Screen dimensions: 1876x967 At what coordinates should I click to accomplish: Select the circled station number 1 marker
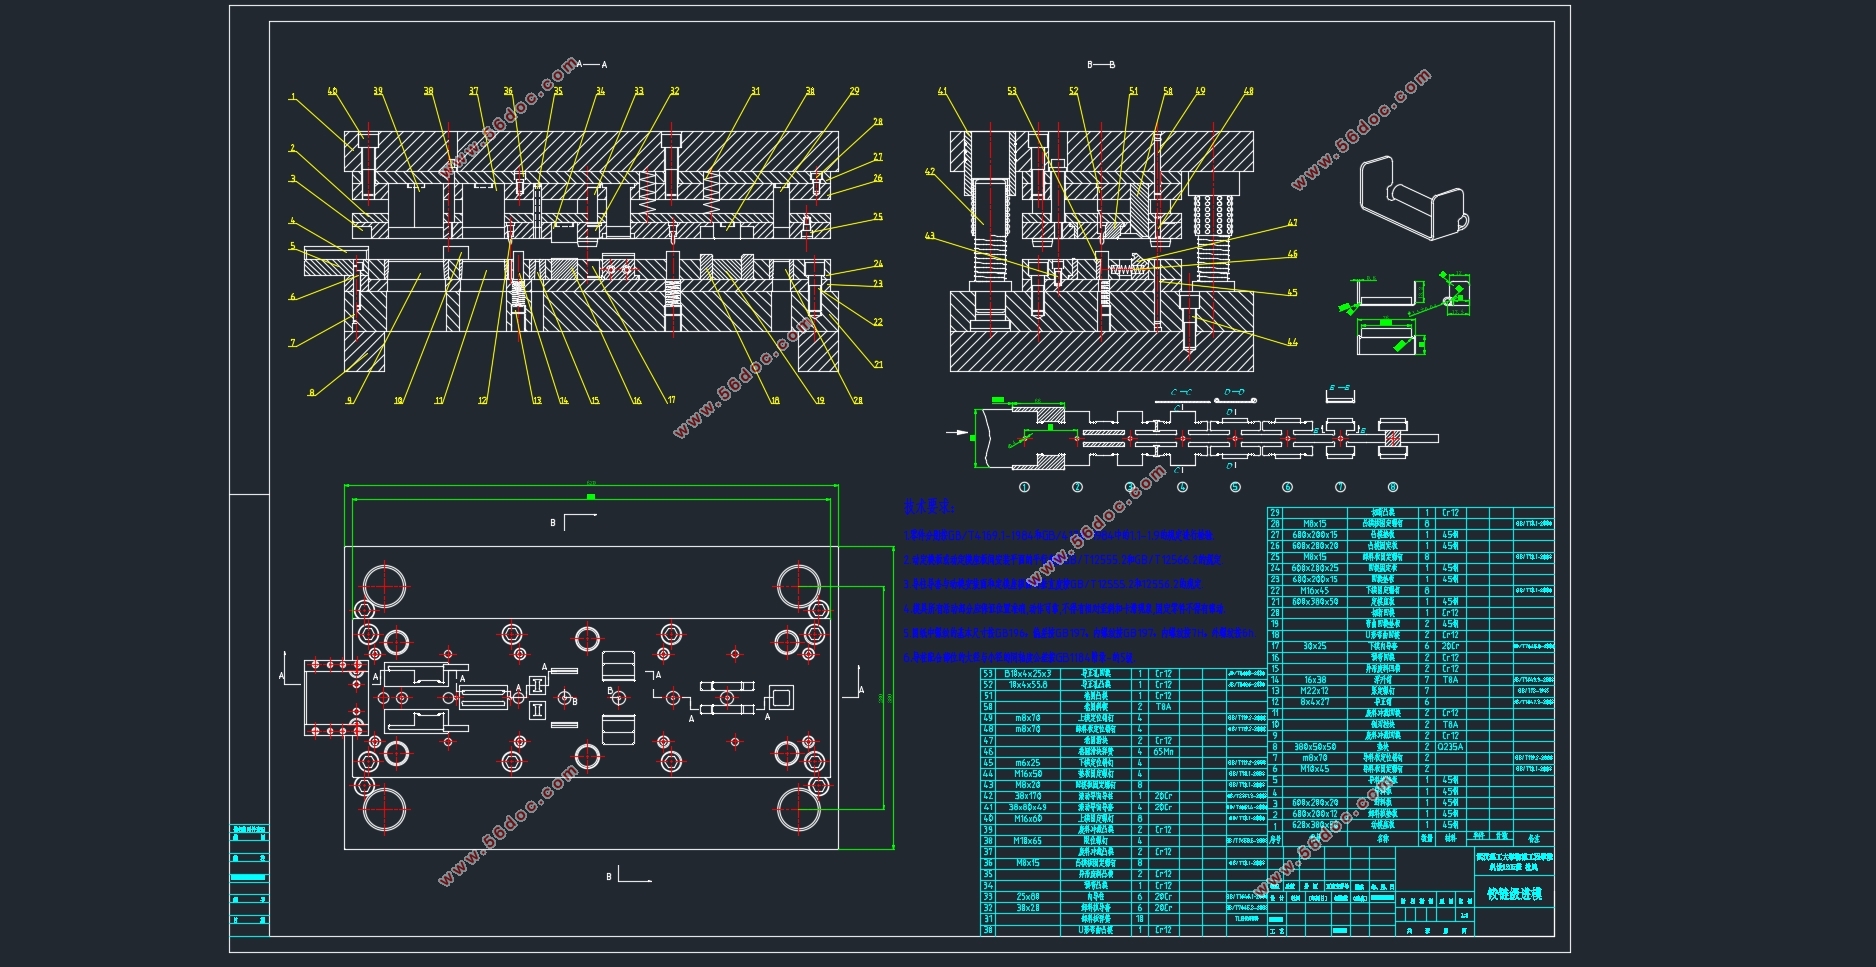click(x=1024, y=487)
